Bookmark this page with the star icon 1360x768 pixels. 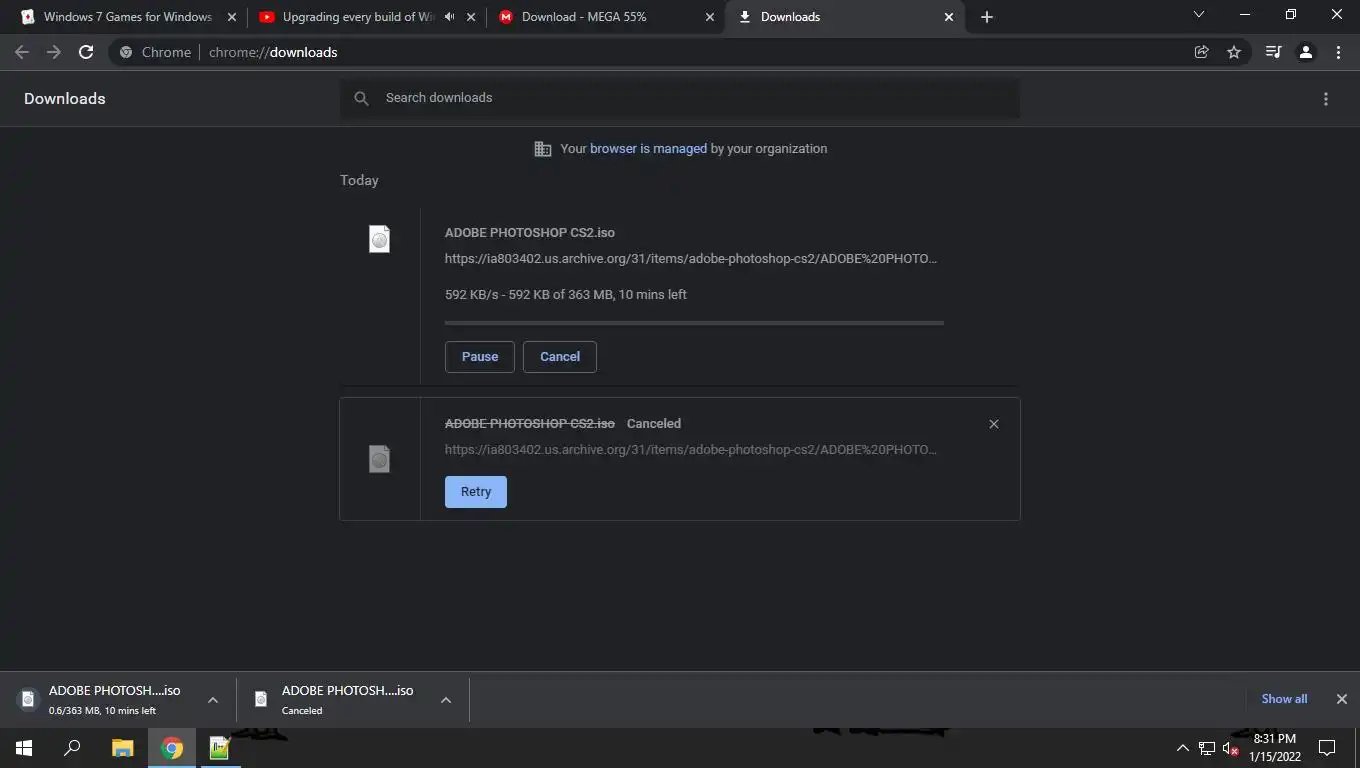[1234, 52]
